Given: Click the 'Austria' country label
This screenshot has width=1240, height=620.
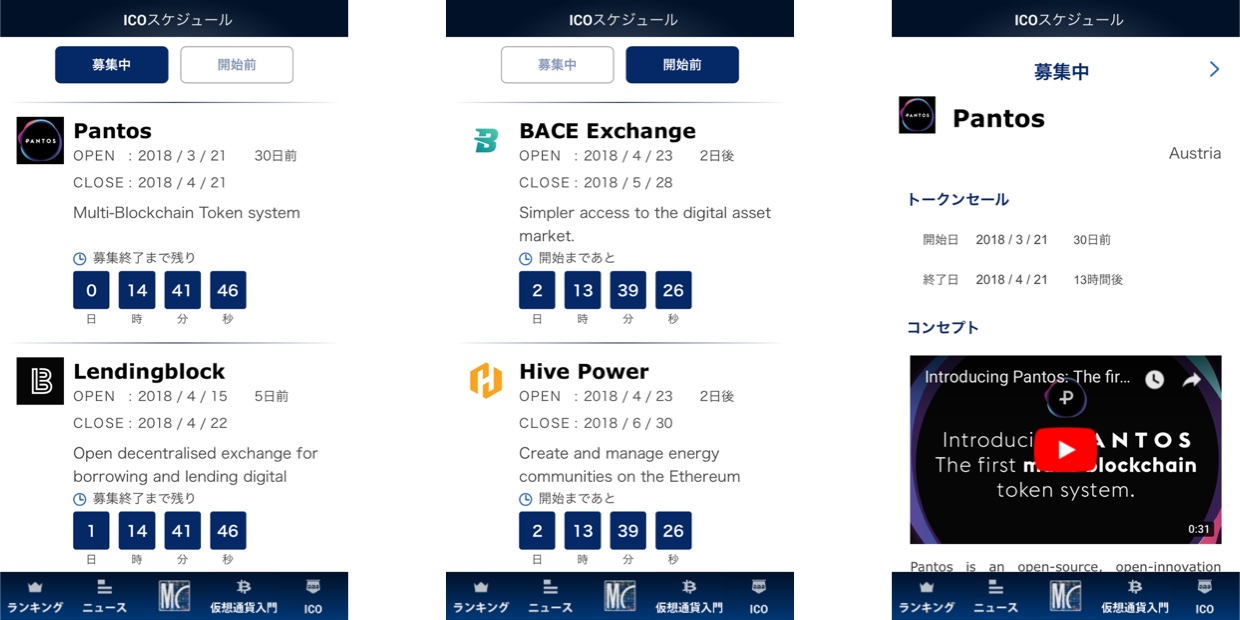Looking at the screenshot, I should 1195,154.
